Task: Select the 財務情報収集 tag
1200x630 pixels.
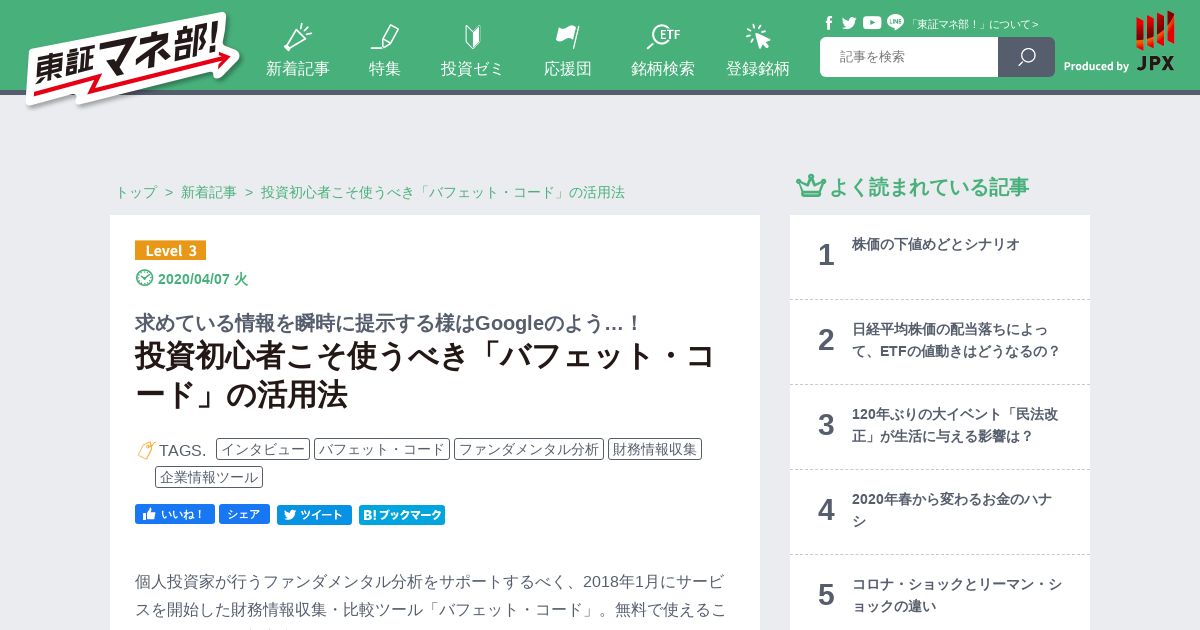Action: 655,449
